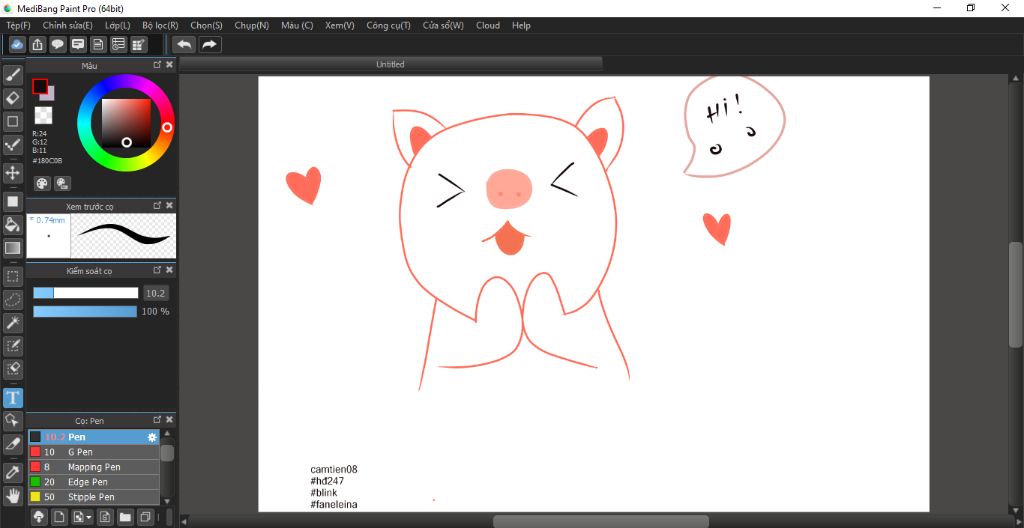Viewport: 1024px width, 528px height.
Task: Click the speech bubble toolbar icon
Action: click(x=58, y=44)
